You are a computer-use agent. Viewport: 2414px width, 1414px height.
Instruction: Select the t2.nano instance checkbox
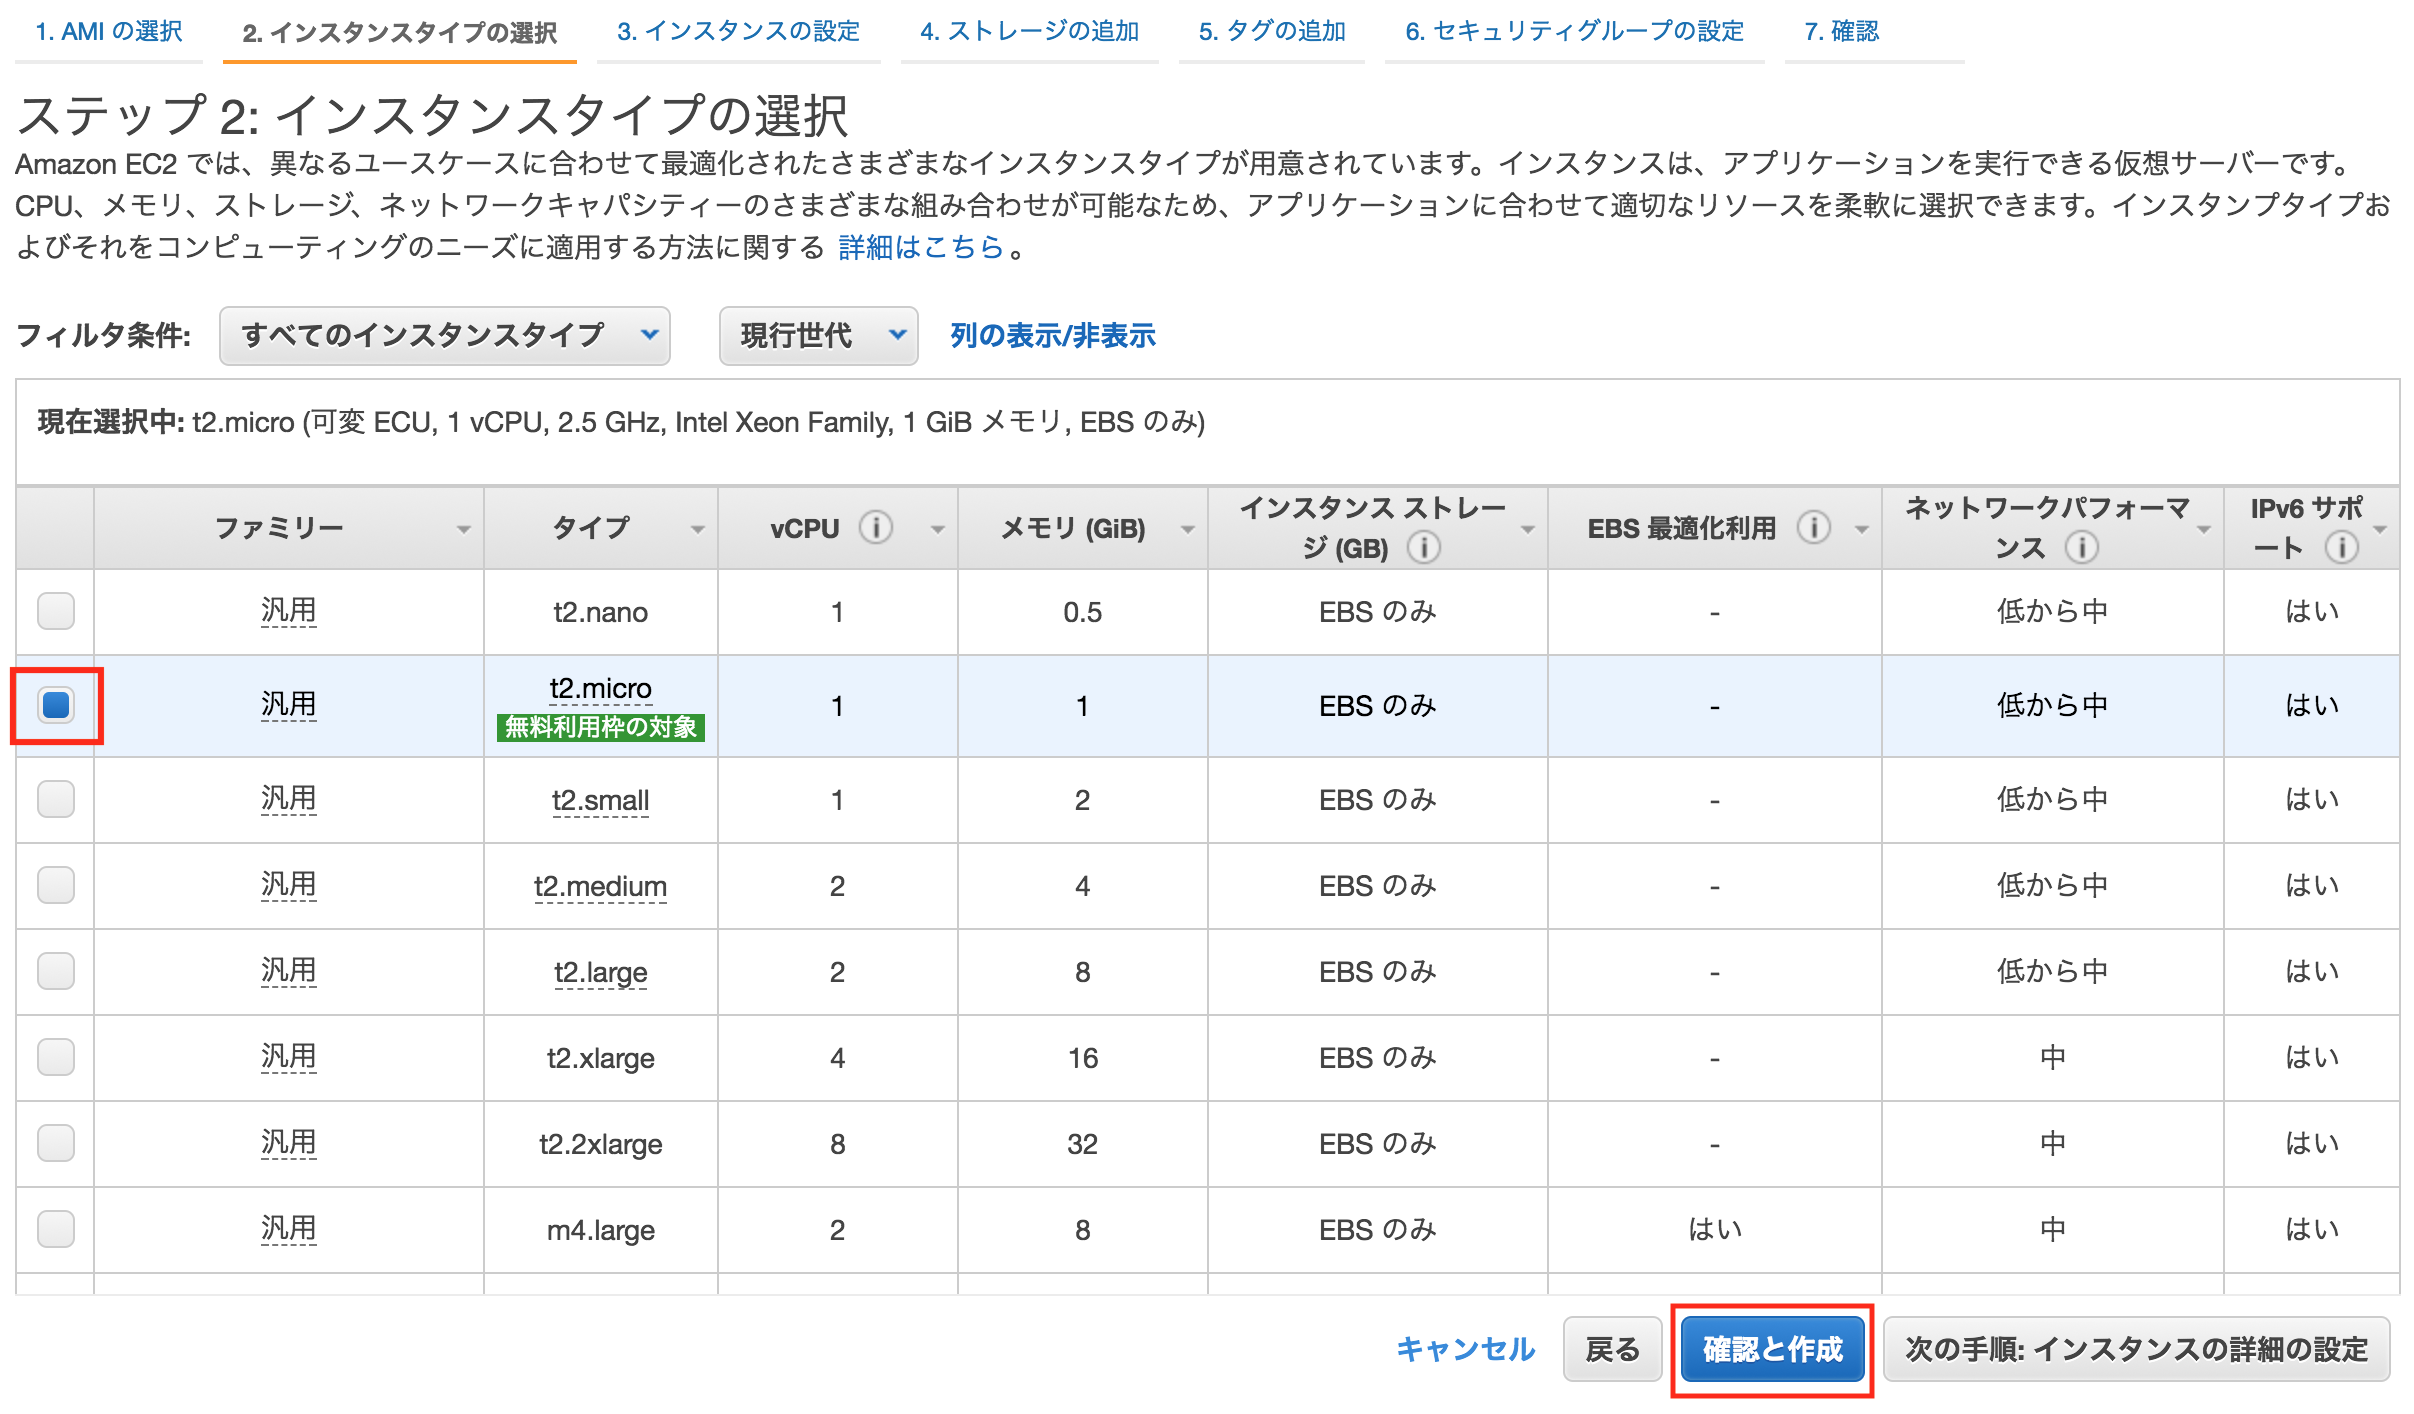pos(56,611)
